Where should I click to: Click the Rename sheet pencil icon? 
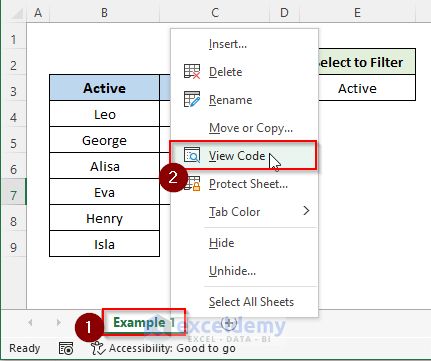(x=192, y=100)
